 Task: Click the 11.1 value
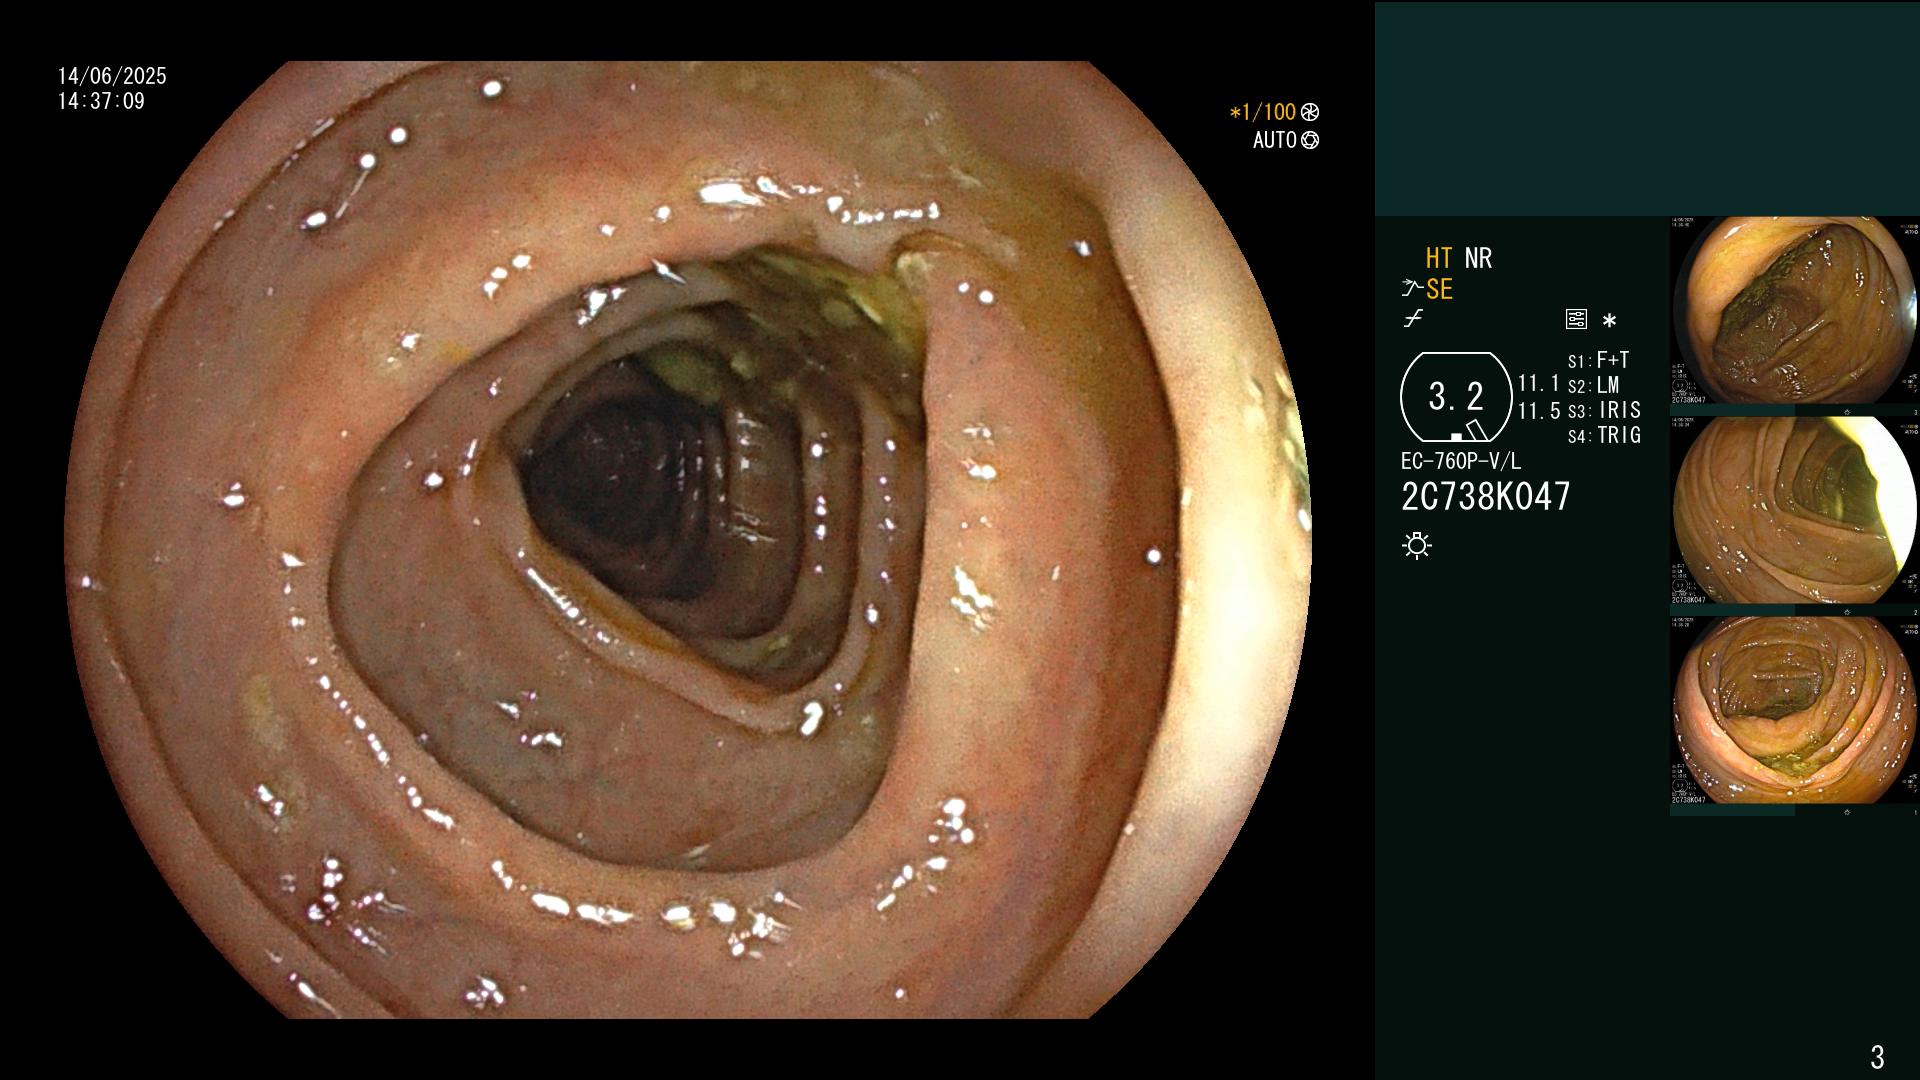1539,384
